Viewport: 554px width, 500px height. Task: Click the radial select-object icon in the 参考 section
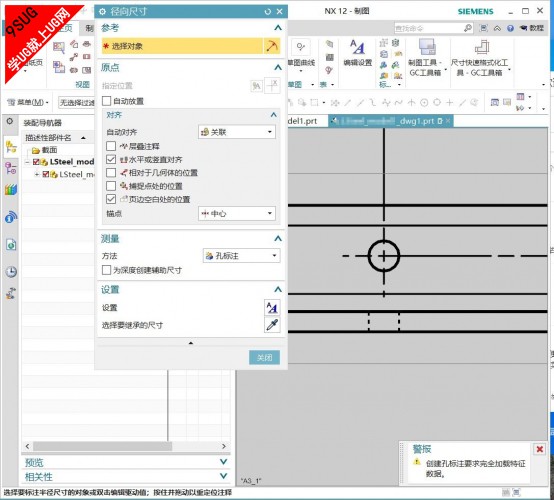[272, 46]
